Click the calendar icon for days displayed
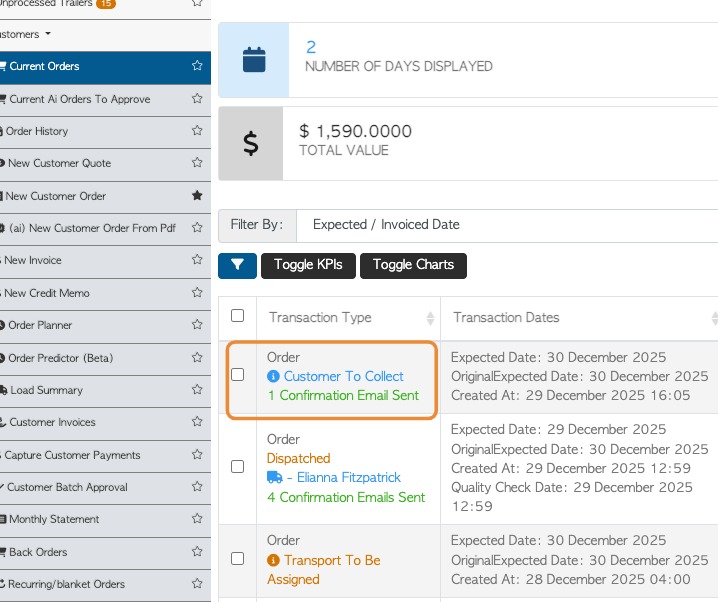This screenshot has width=718, height=602. (254, 59)
